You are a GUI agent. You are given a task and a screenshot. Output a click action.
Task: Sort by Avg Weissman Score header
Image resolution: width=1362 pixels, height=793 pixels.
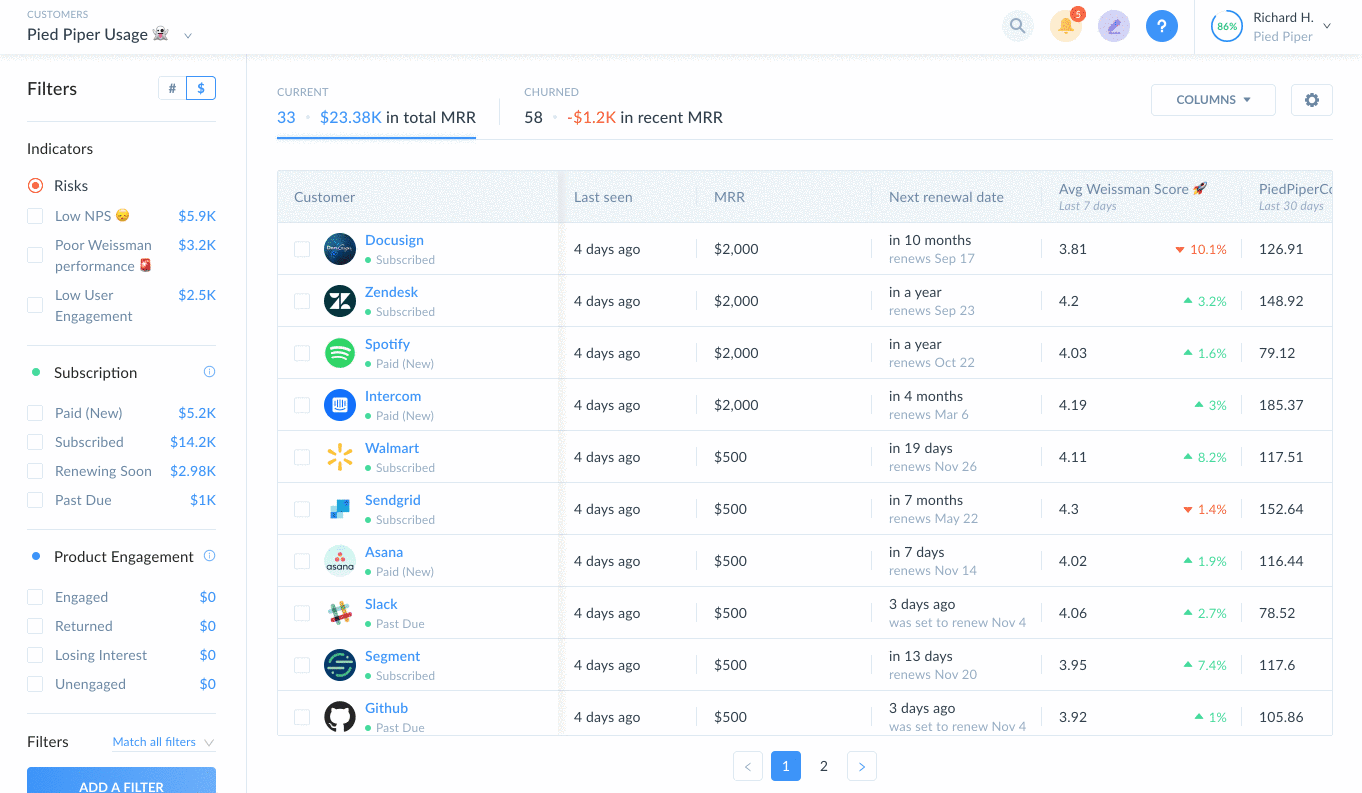point(1133,189)
